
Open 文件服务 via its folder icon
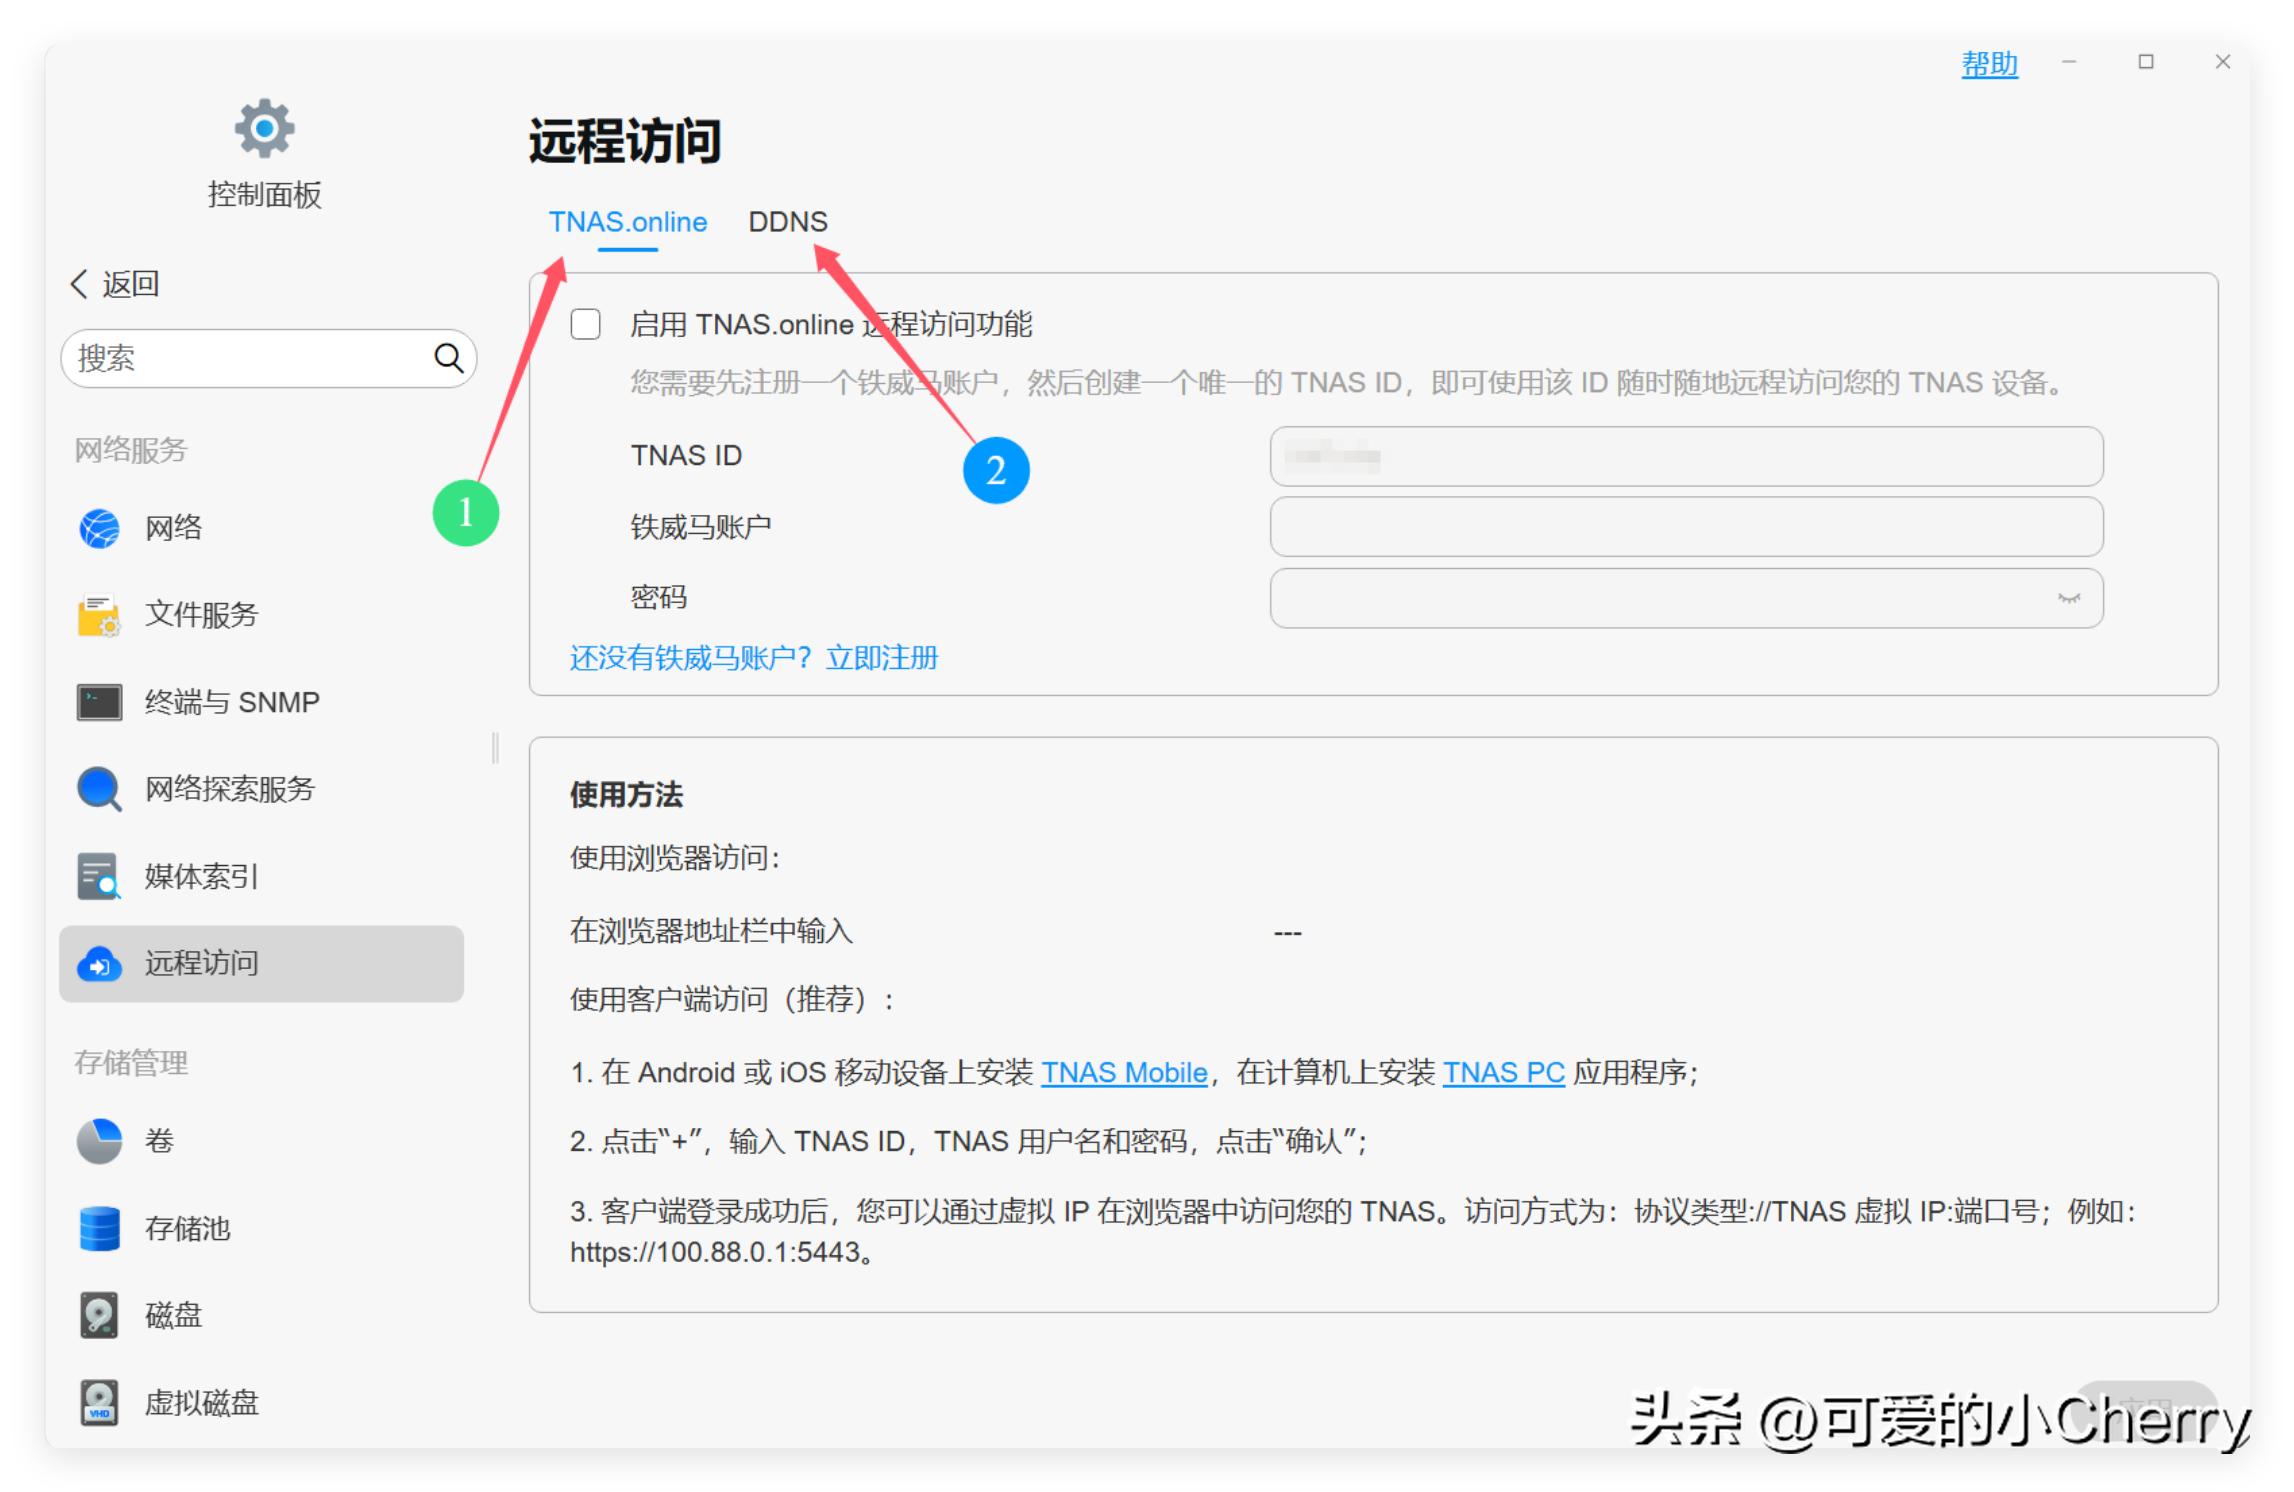[99, 615]
